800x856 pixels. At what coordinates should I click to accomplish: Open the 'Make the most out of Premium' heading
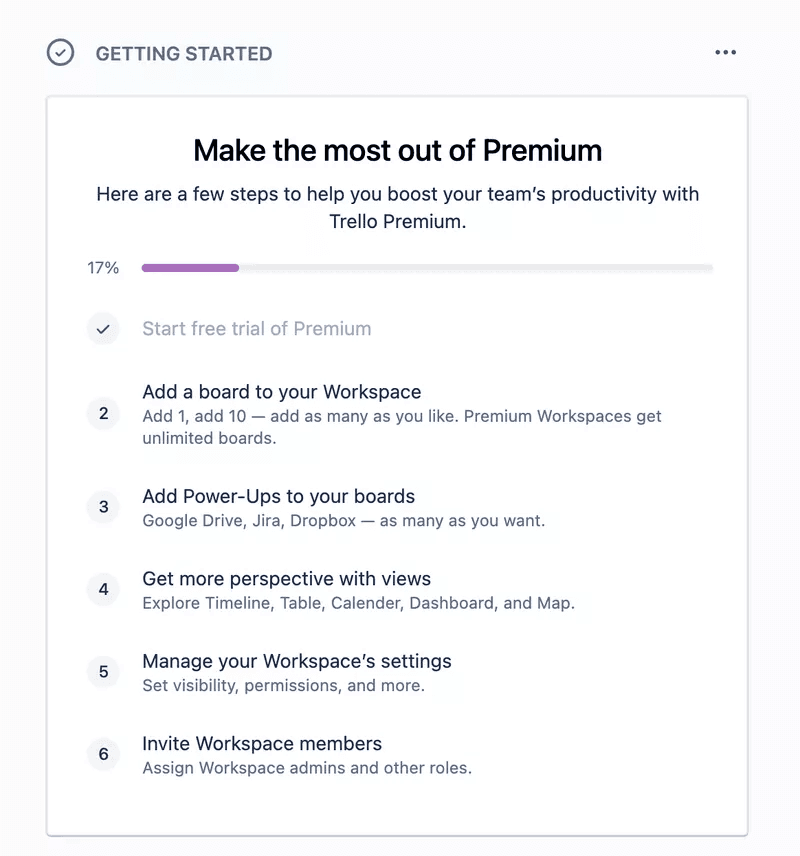(398, 150)
